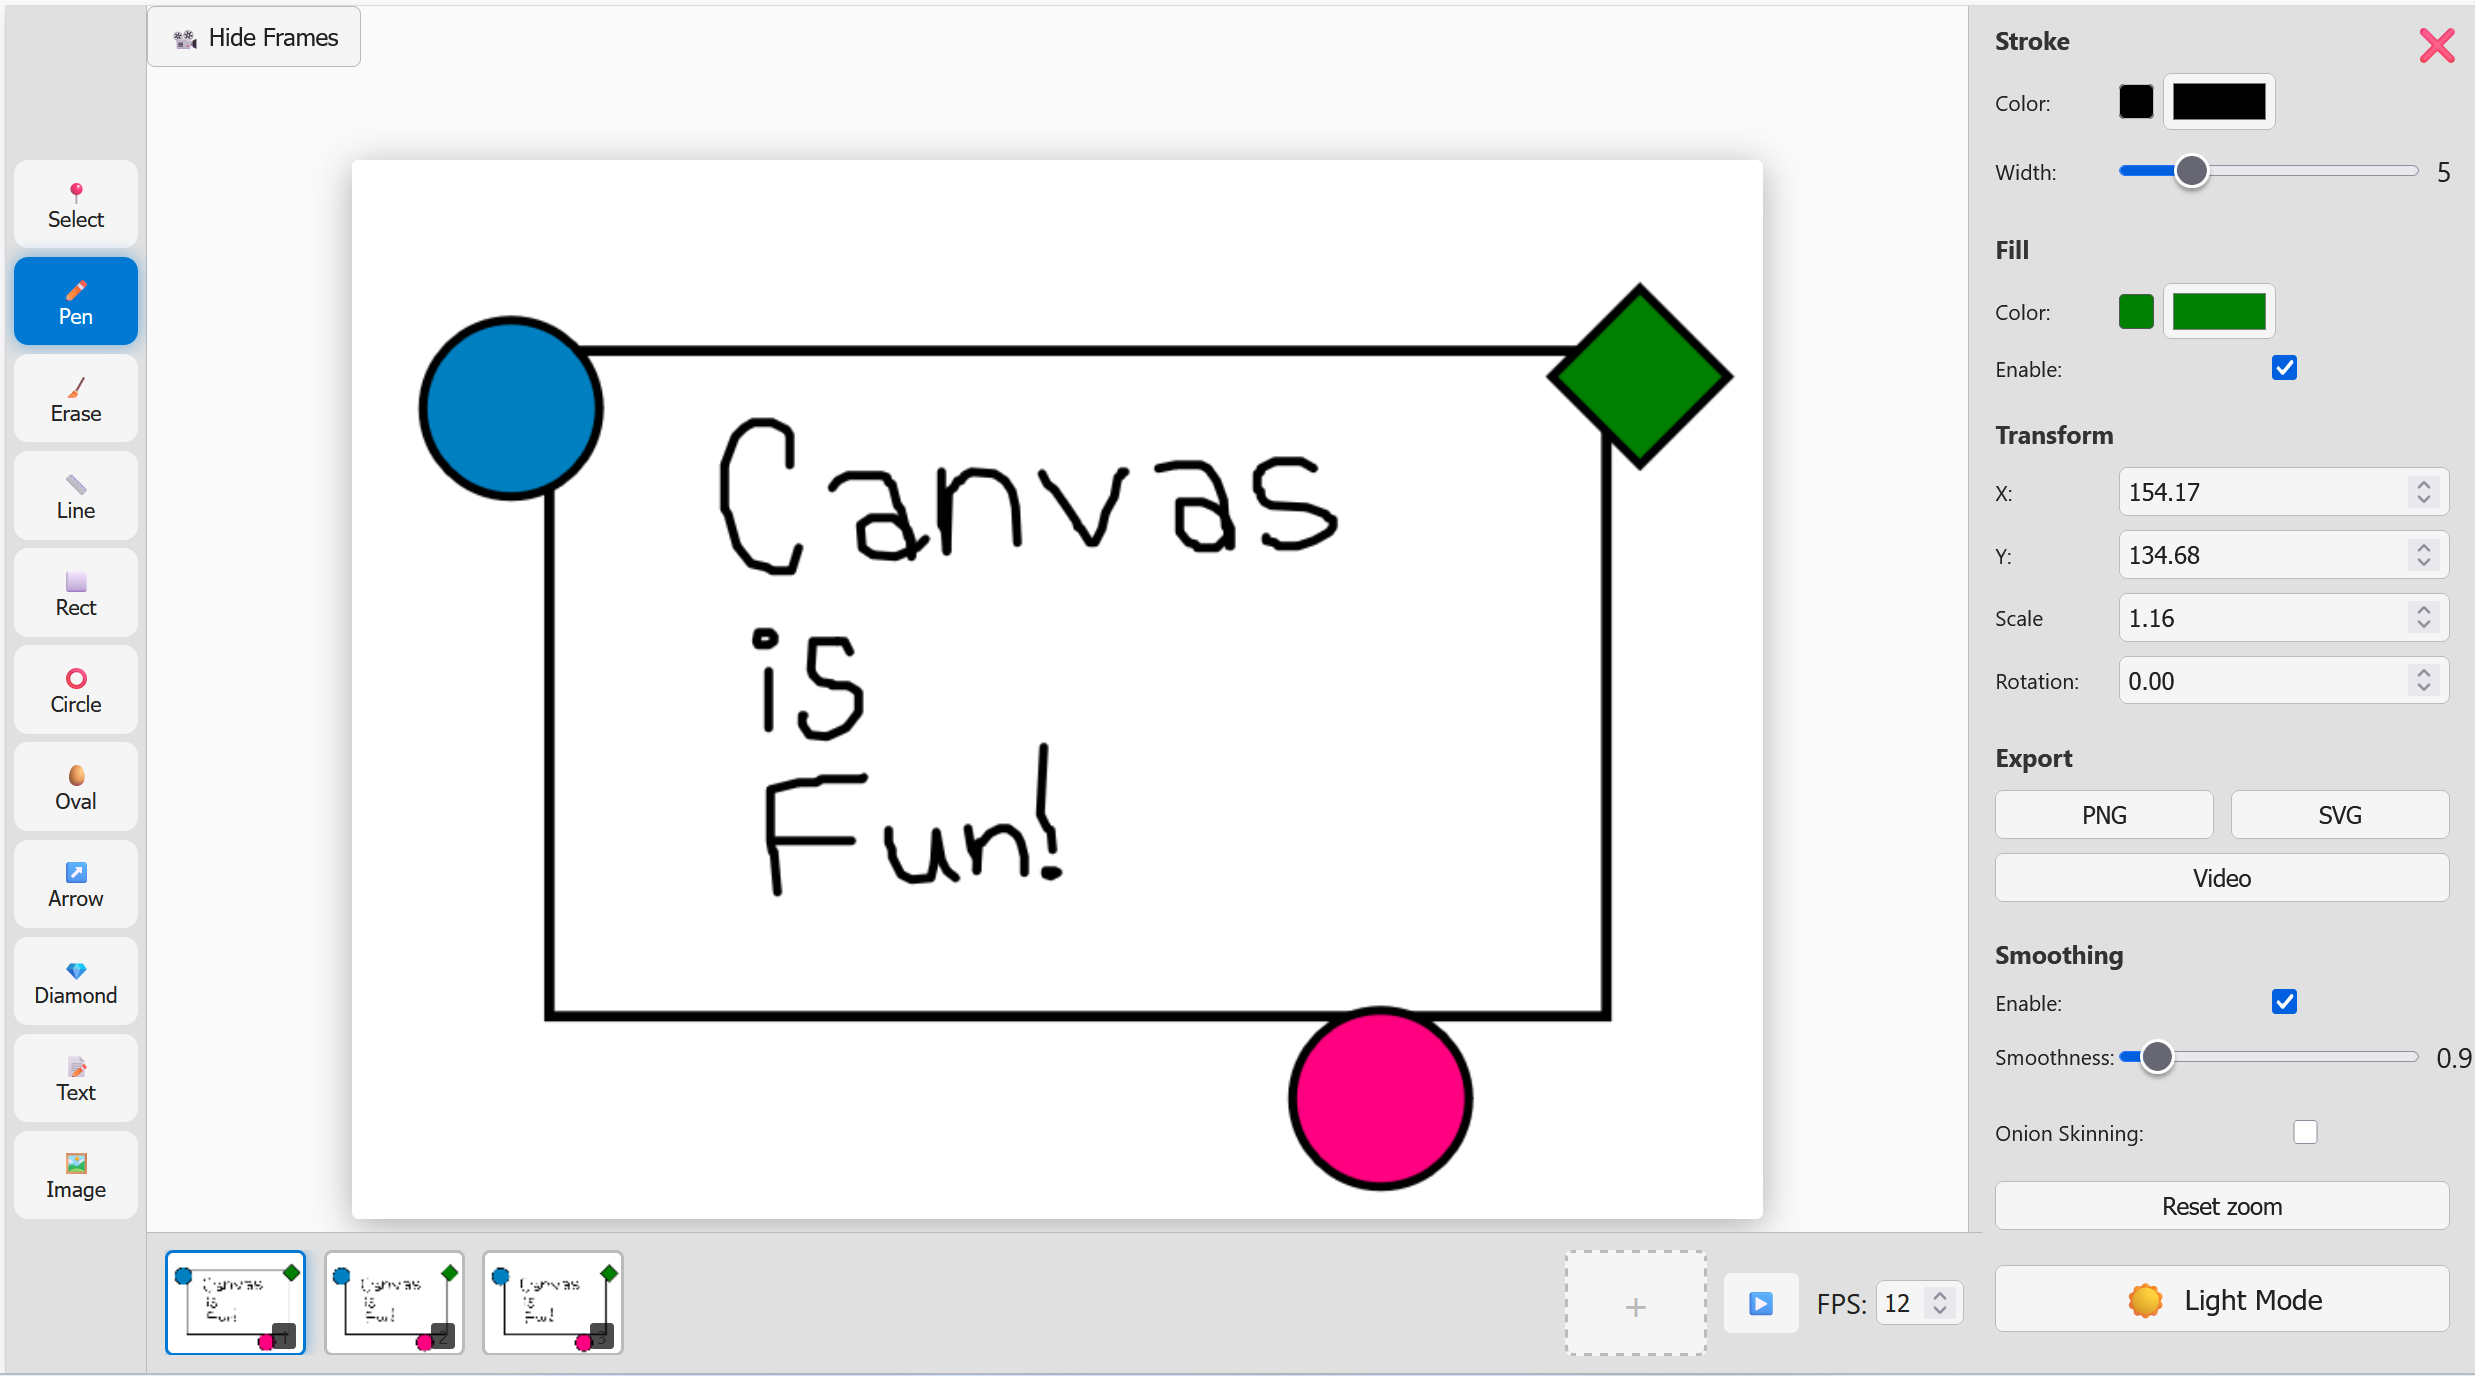This screenshot has width=2475, height=1376.
Task: Export the animation as SVG
Action: (2339, 814)
